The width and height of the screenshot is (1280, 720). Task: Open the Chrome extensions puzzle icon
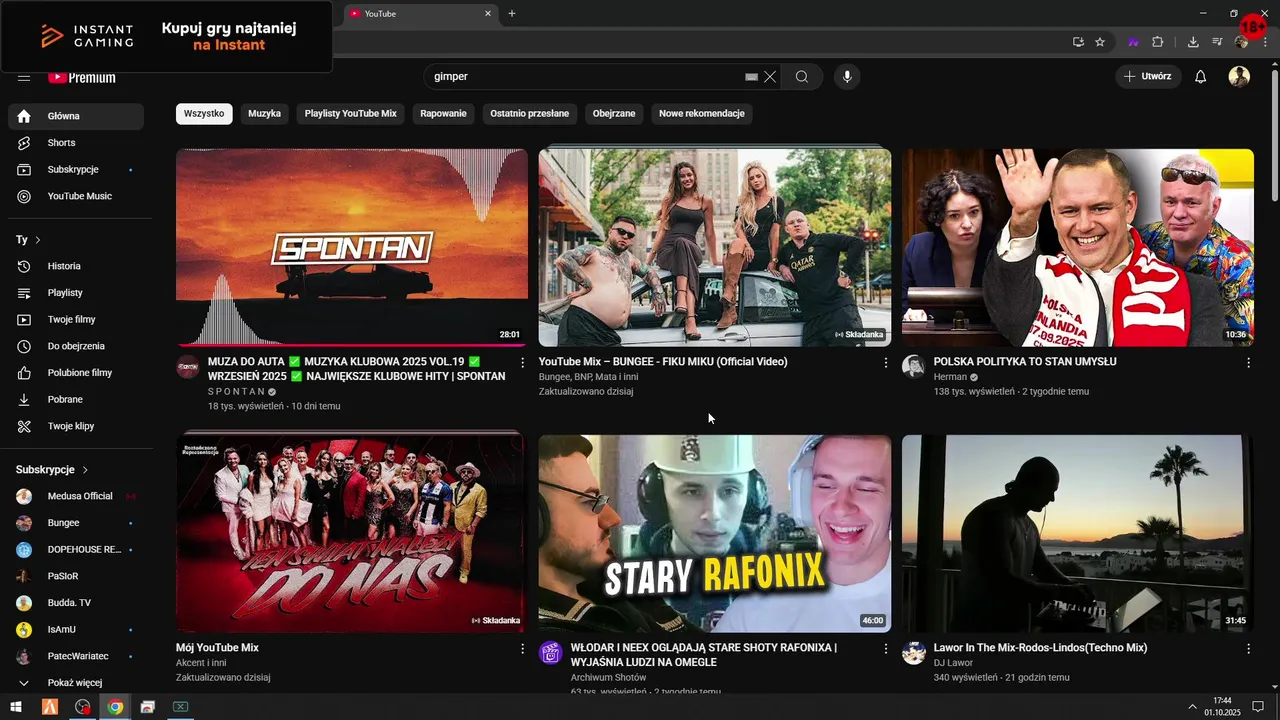tap(1158, 42)
